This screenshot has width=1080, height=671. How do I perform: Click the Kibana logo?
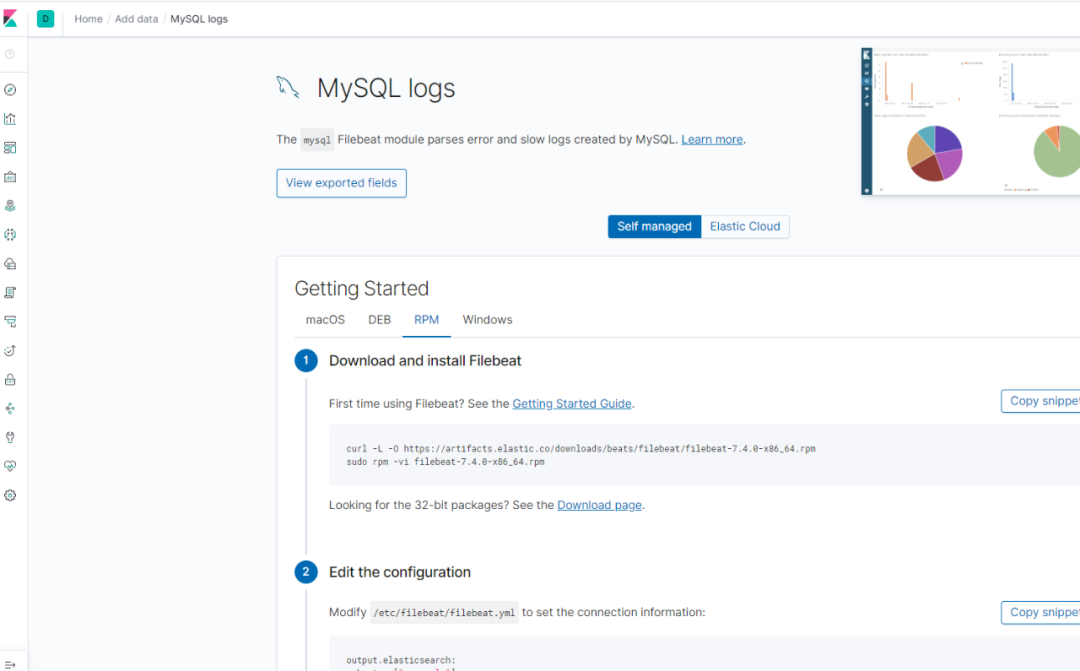coord(10,19)
